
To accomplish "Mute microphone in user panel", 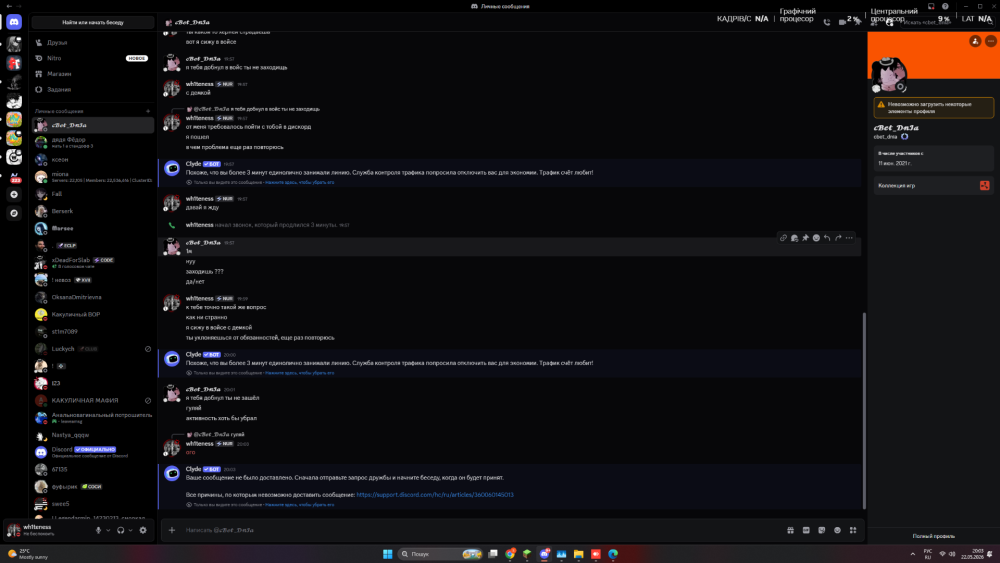I will click(98, 530).
